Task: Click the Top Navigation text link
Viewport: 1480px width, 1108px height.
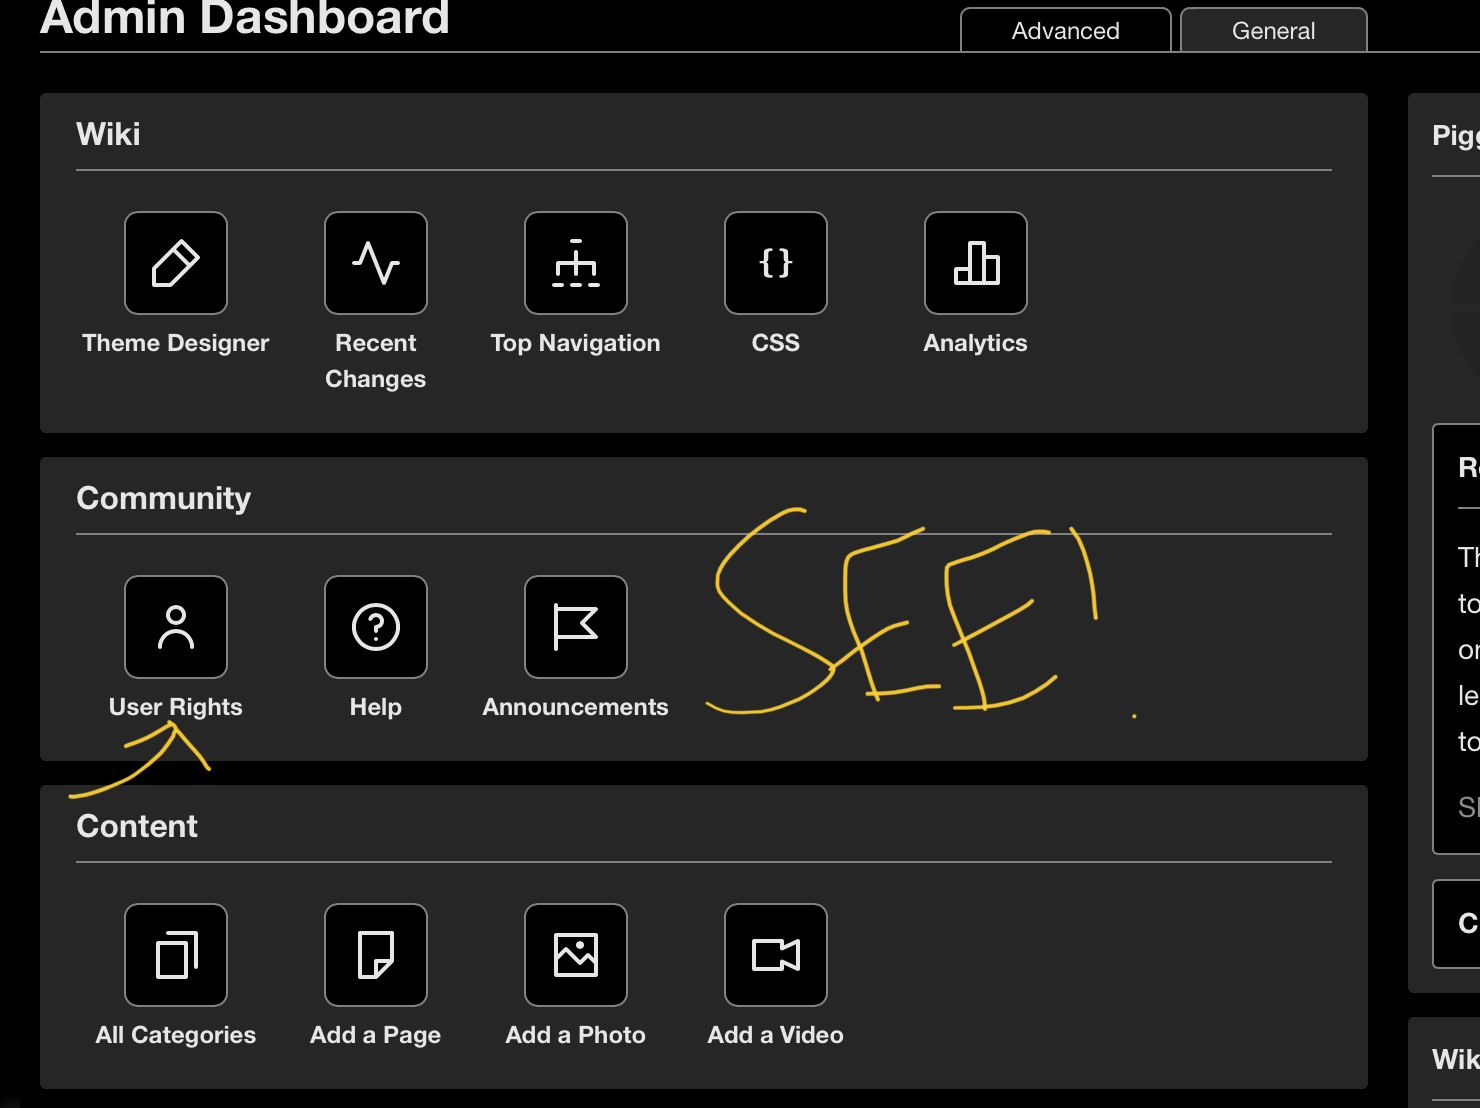Action: (x=576, y=343)
